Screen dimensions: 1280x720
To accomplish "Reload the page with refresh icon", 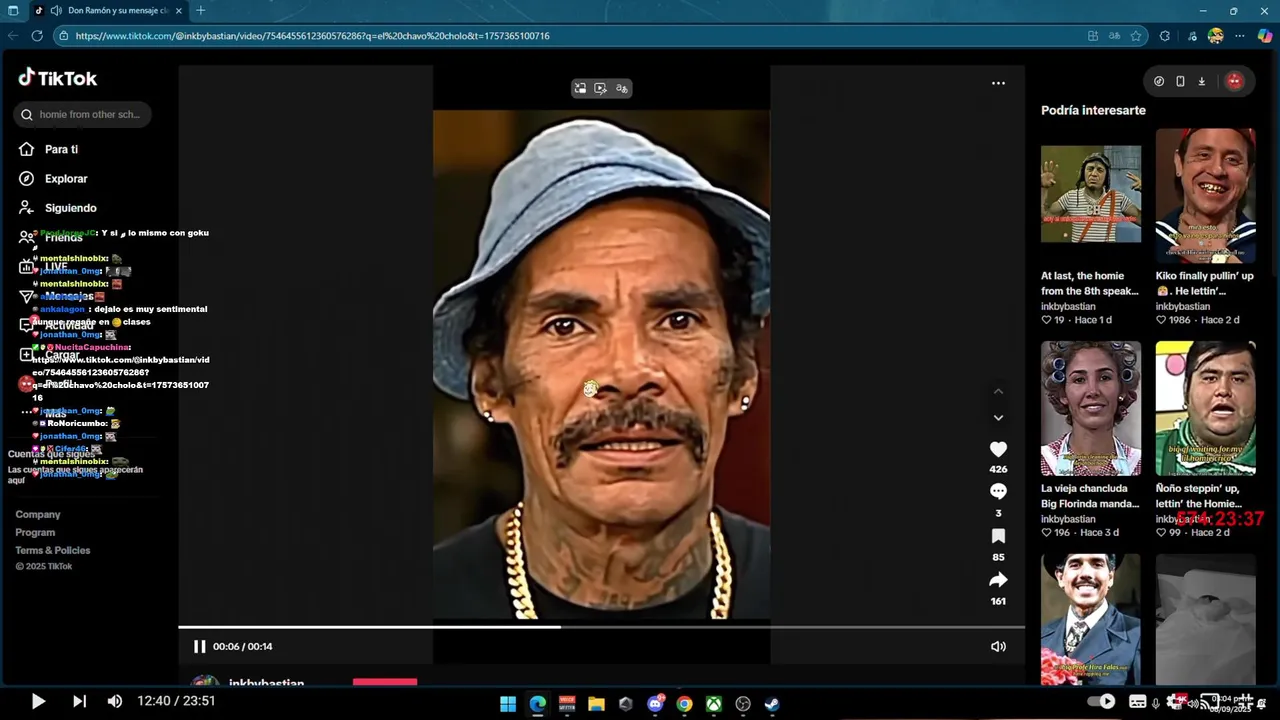I will (37, 35).
